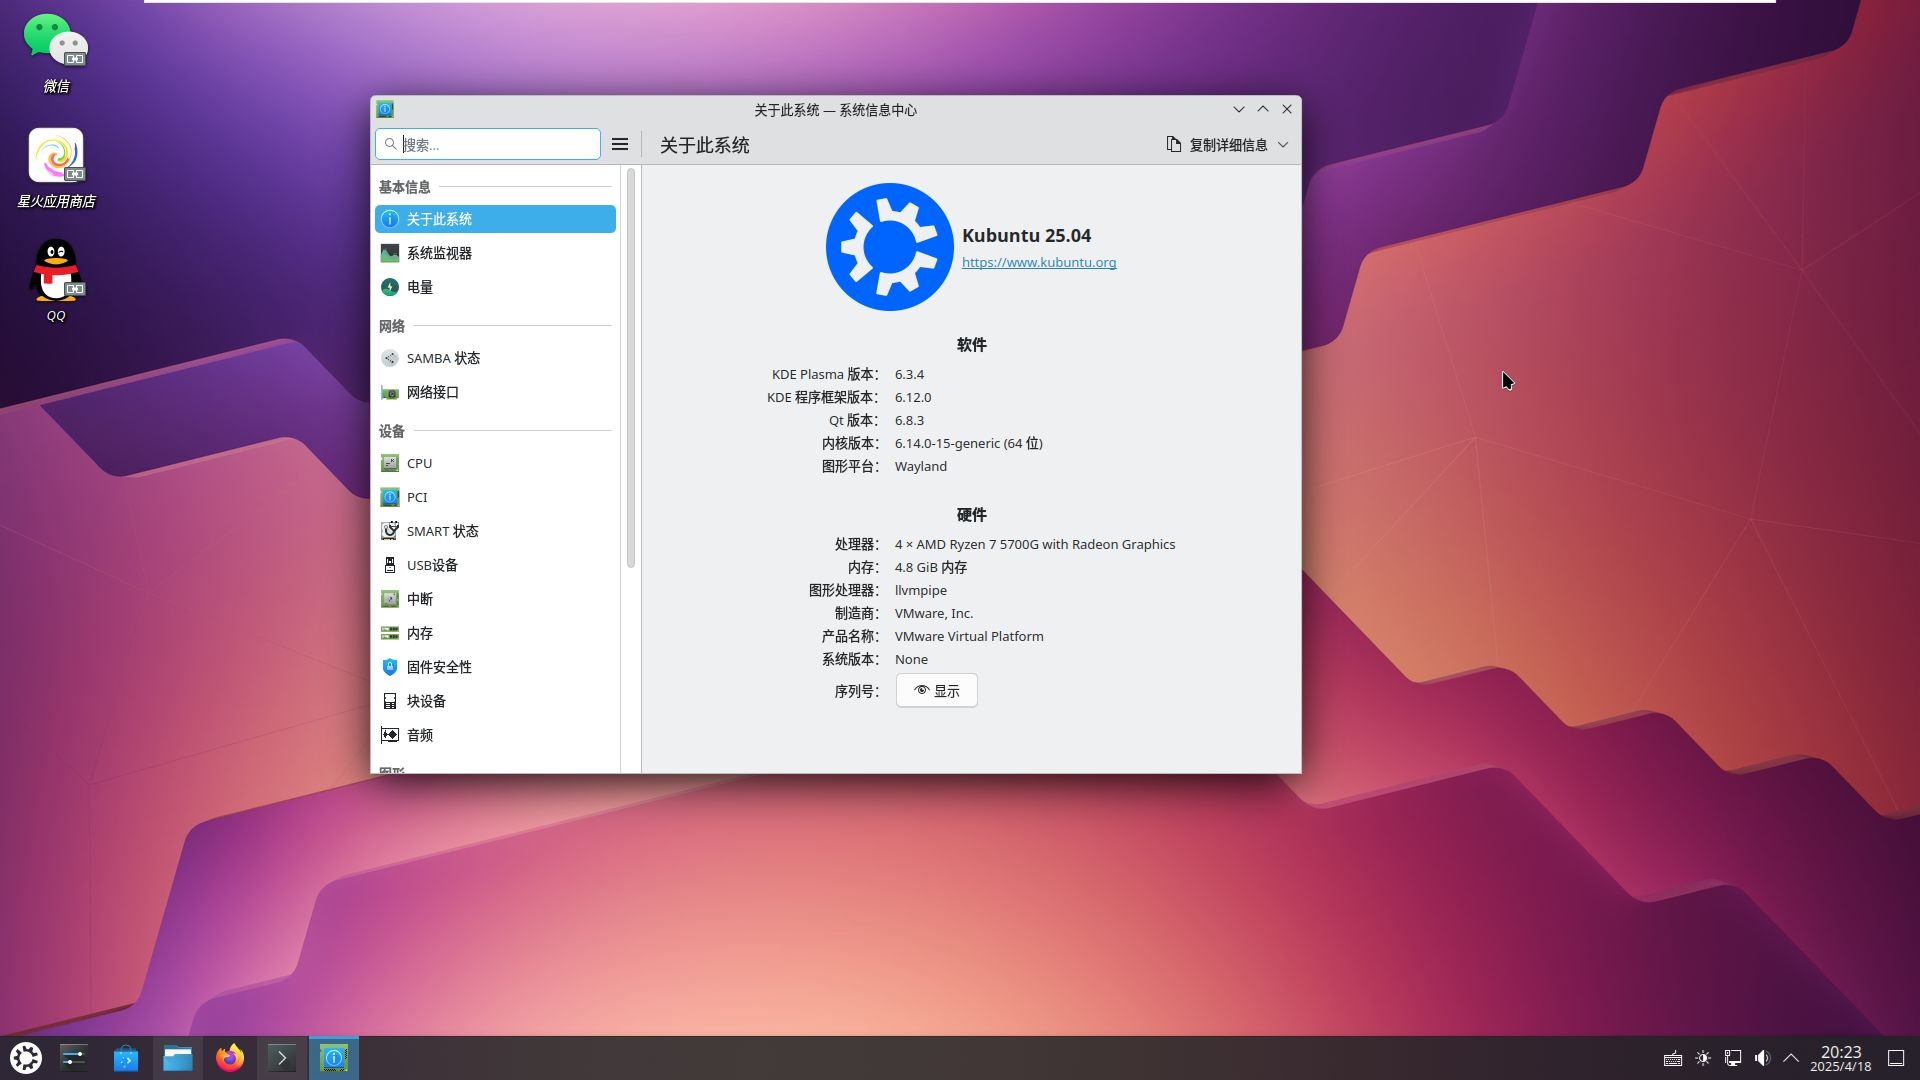Viewport: 1920px width, 1080px height.
Task: Expand hidden system tray icons arrow
Action: pos(1791,1058)
